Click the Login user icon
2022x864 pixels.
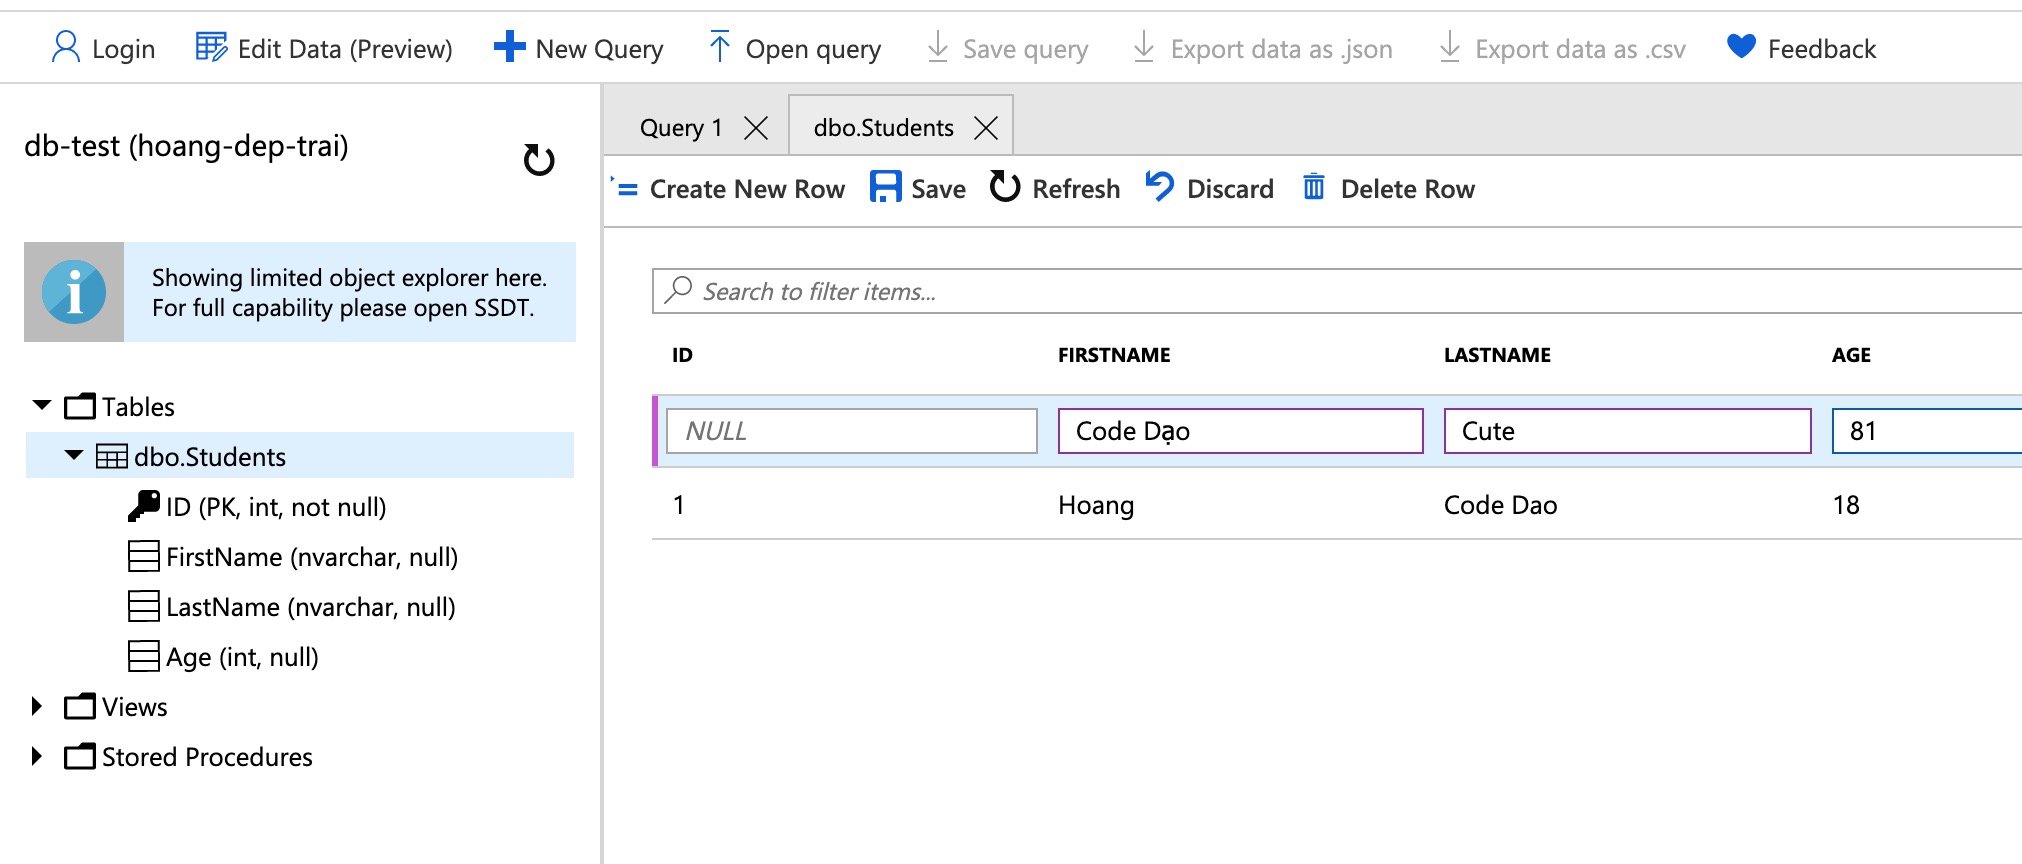(65, 47)
